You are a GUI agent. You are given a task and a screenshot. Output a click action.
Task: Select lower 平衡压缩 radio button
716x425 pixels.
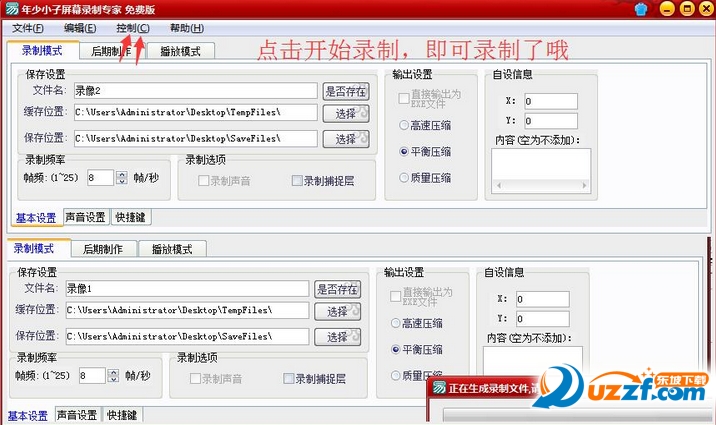point(395,350)
